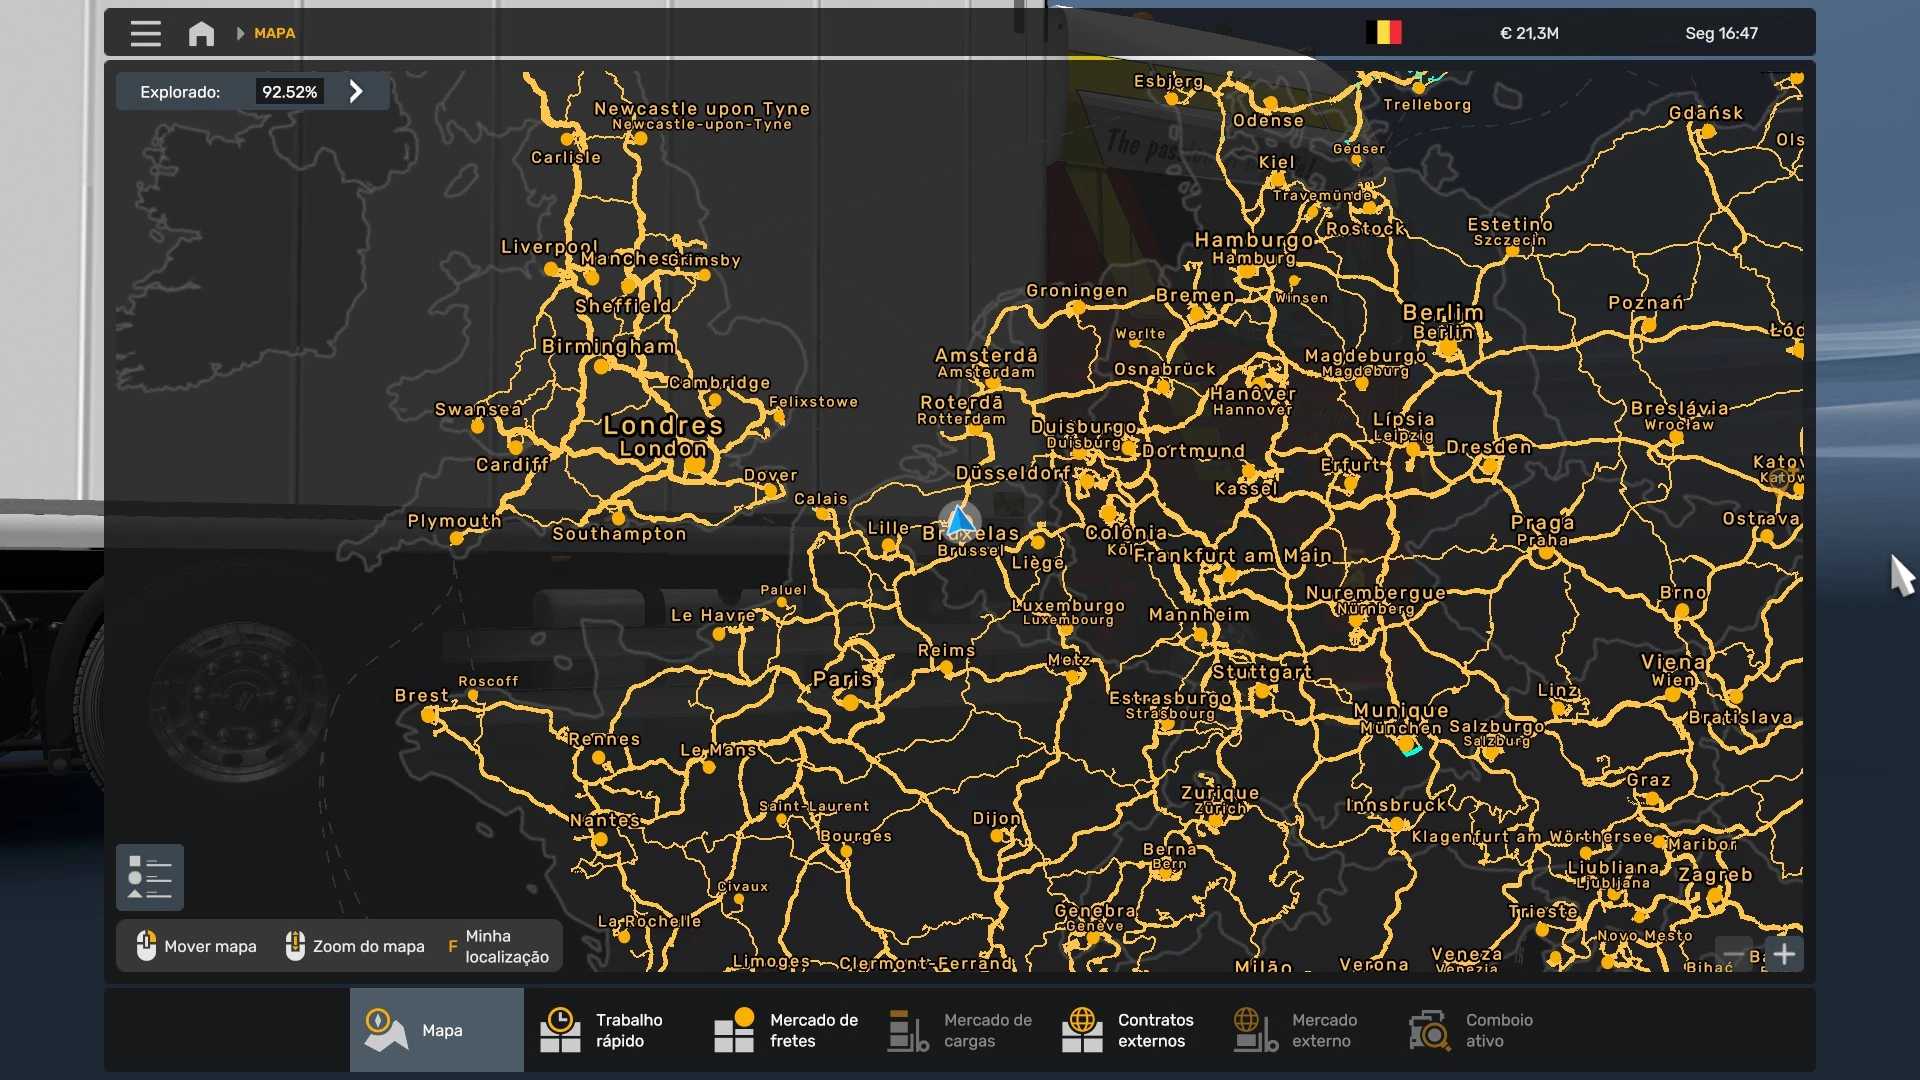Zoom in with the plus button

pyautogui.click(x=1784, y=954)
